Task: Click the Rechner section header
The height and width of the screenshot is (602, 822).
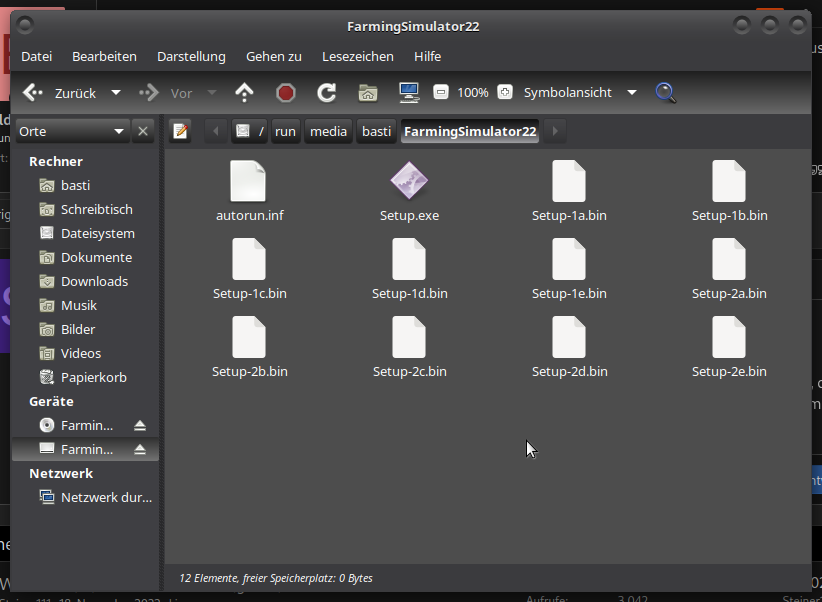Action: [x=56, y=162]
